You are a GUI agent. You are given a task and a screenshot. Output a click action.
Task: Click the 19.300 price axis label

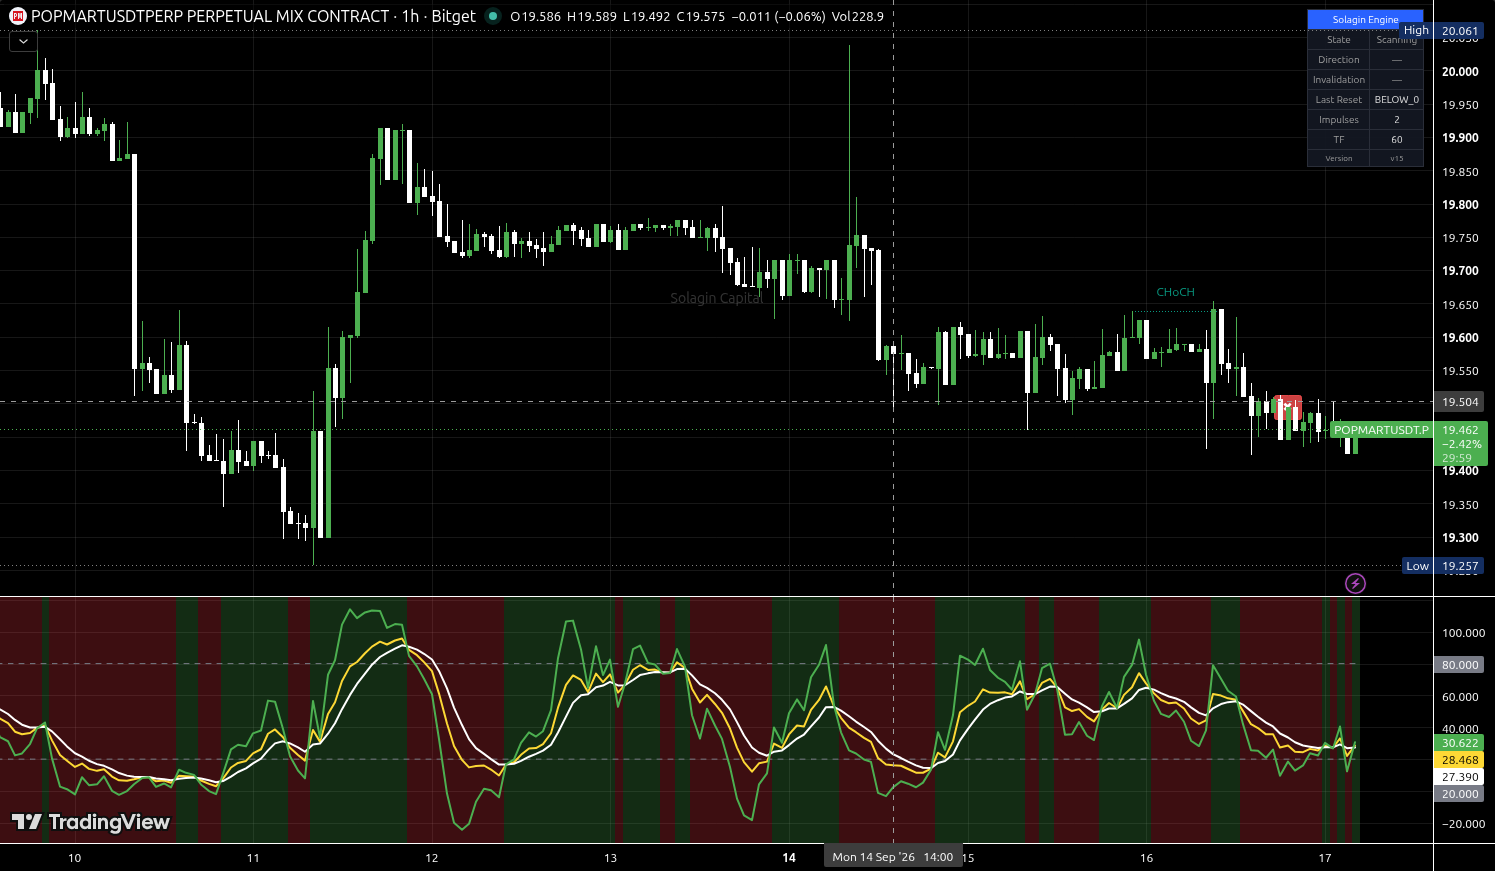(x=1460, y=538)
